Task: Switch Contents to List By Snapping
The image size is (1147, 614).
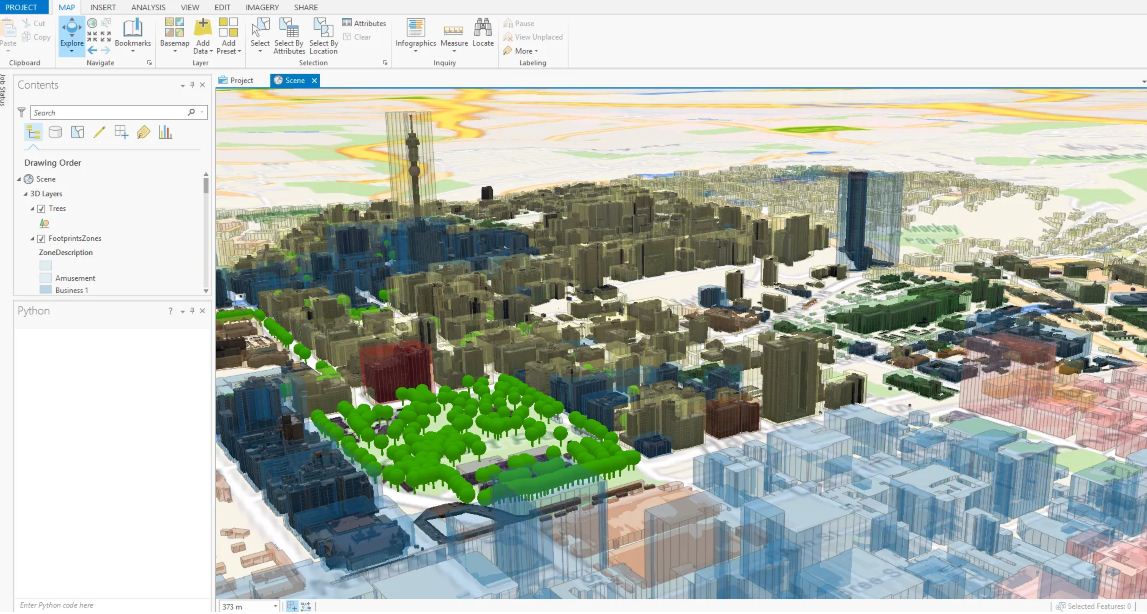Action: pyautogui.click(x=121, y=132)
